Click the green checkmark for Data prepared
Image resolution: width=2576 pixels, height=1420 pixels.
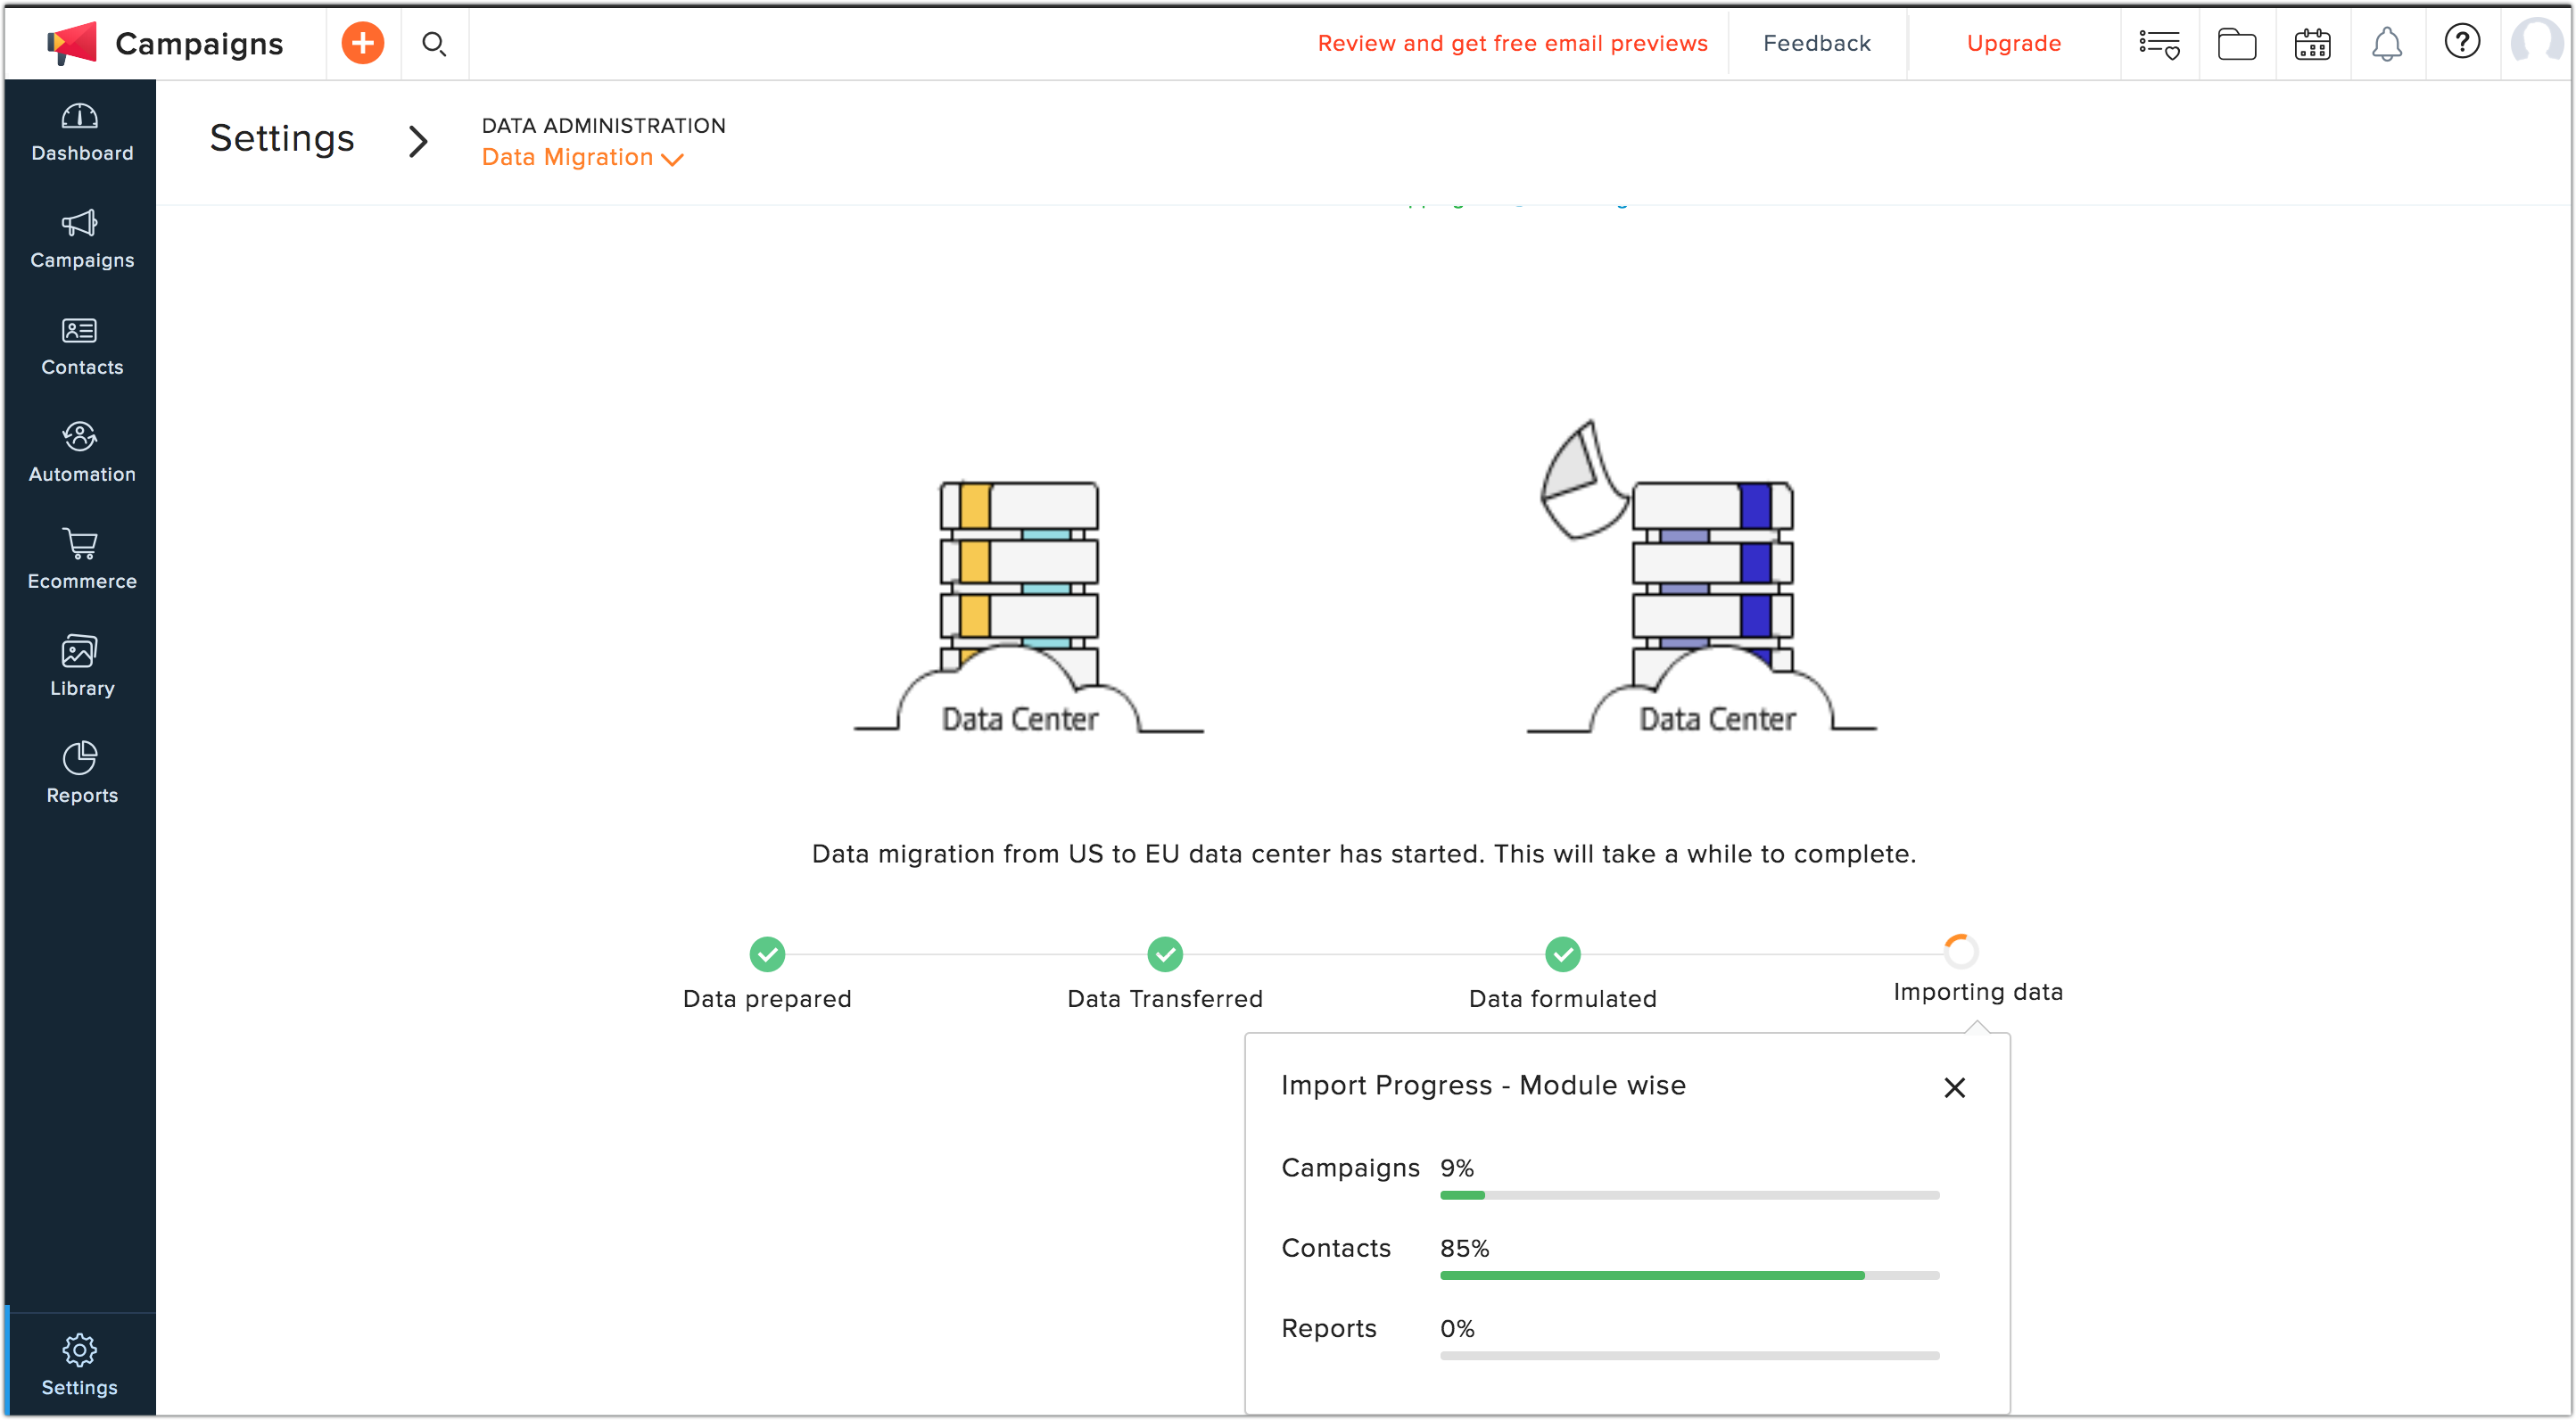[x=766, y=954]
